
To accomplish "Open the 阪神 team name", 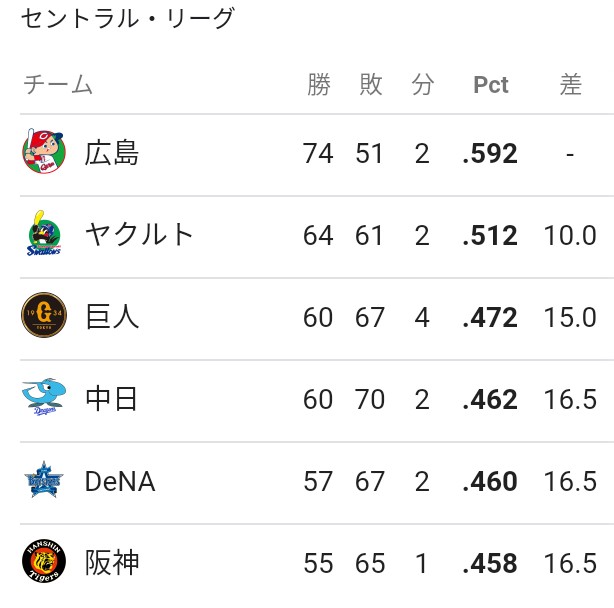I will 112,563.
